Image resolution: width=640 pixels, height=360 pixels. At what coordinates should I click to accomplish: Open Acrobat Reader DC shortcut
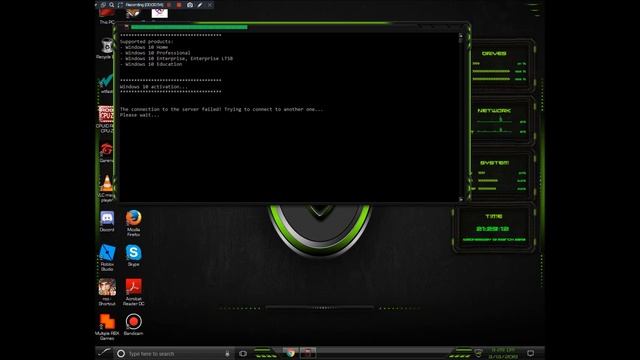[133, 292]
